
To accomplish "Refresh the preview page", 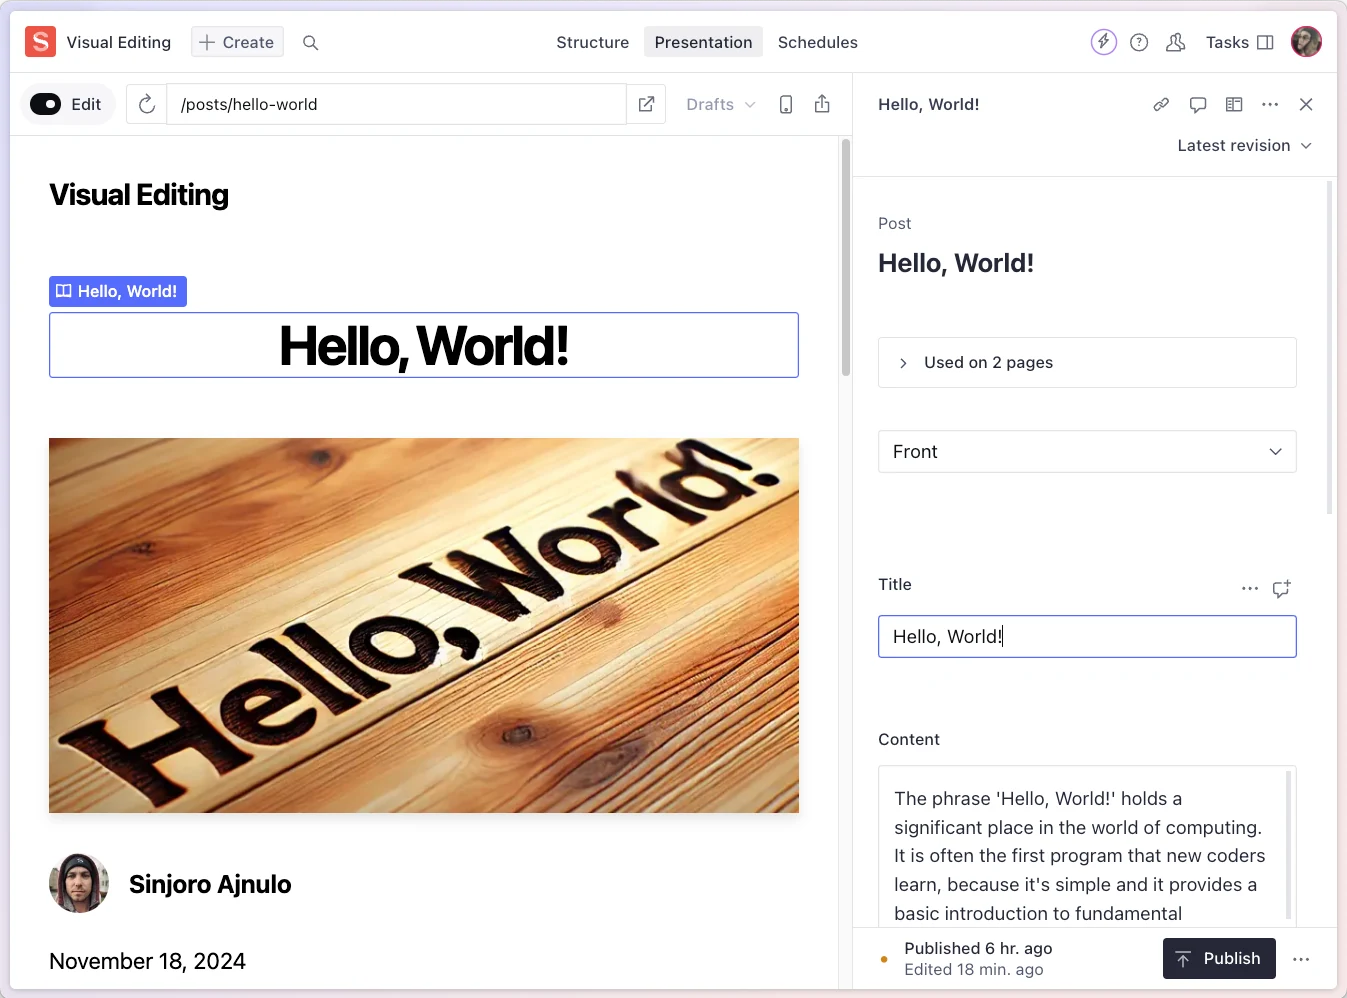I will tap(147, 104).
